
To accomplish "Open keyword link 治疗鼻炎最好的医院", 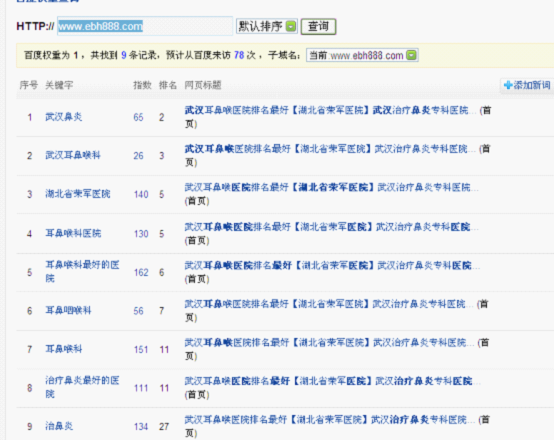I will point(82,387).
